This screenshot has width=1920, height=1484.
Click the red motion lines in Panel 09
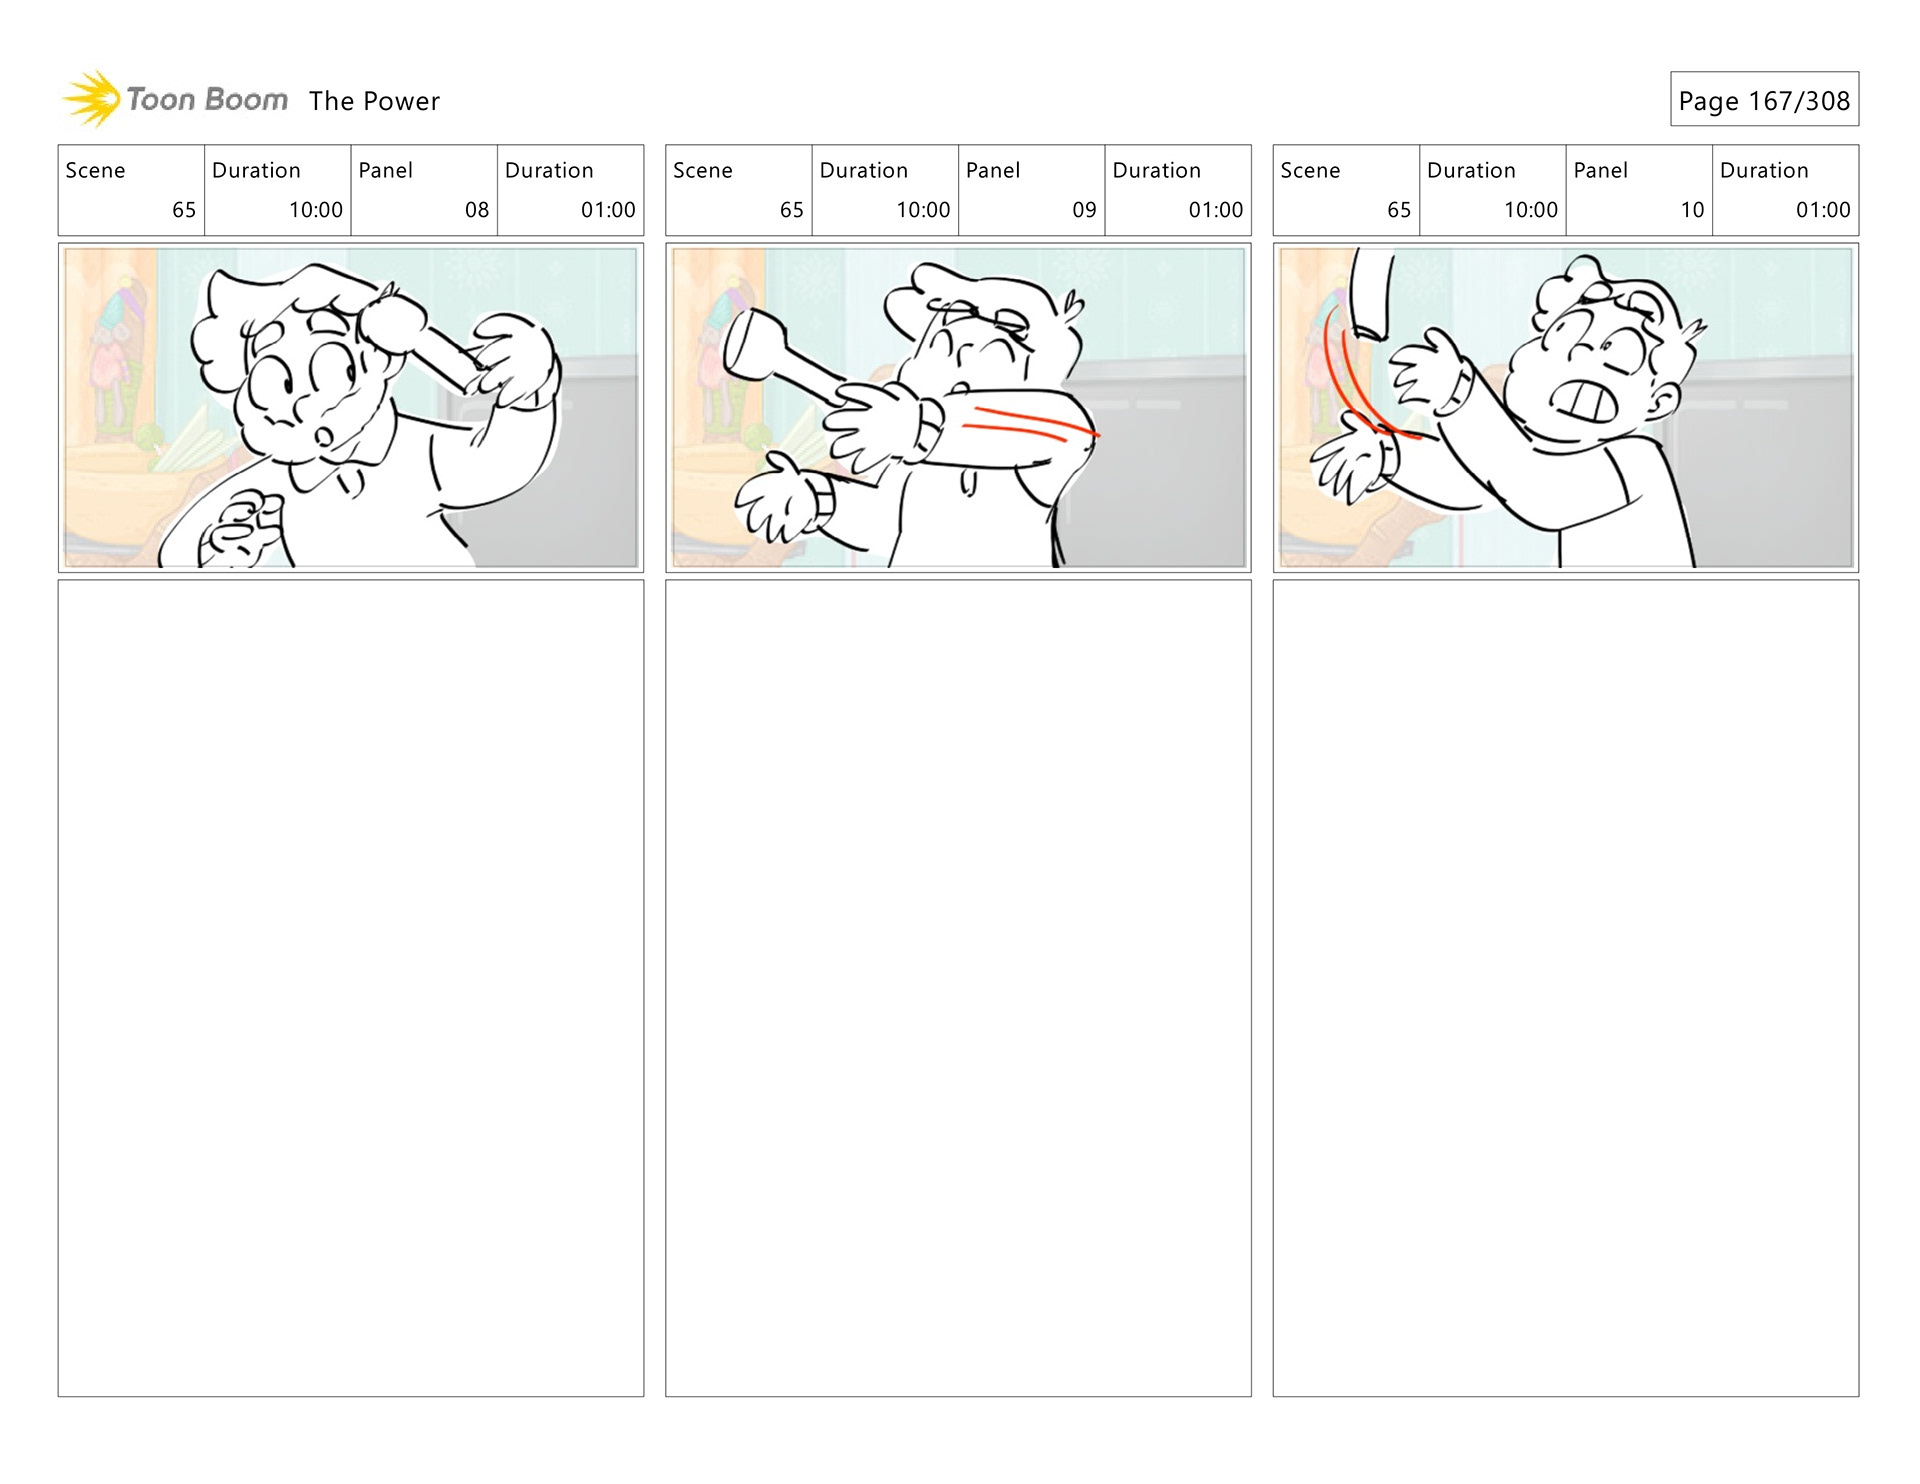coord(1030,424)
